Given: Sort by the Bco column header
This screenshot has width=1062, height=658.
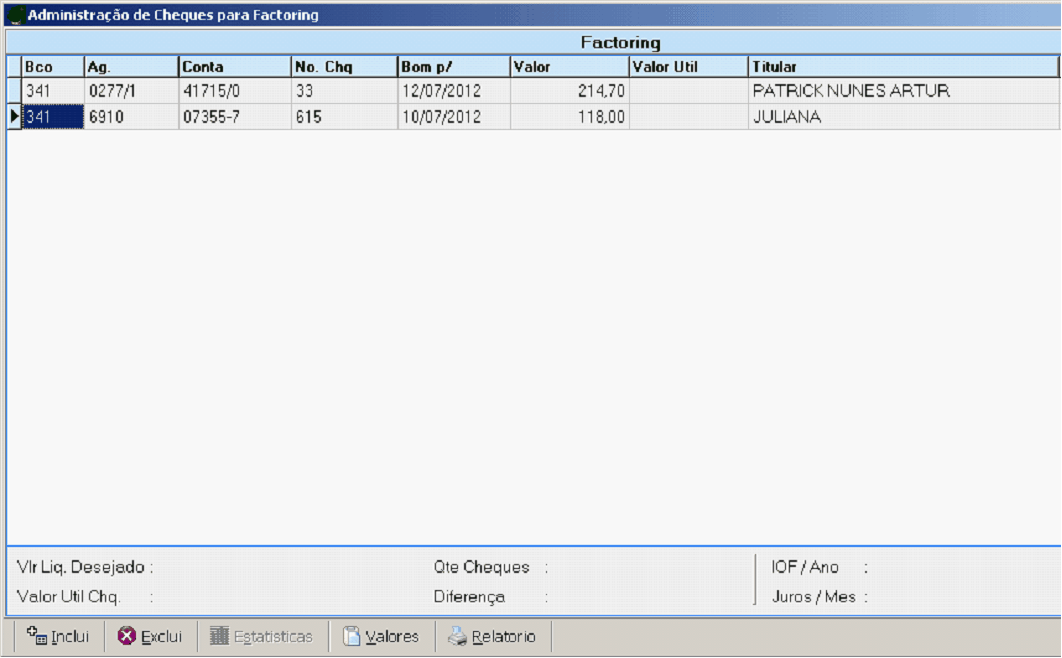Looking at the screenshot, I should pos(52,67).
